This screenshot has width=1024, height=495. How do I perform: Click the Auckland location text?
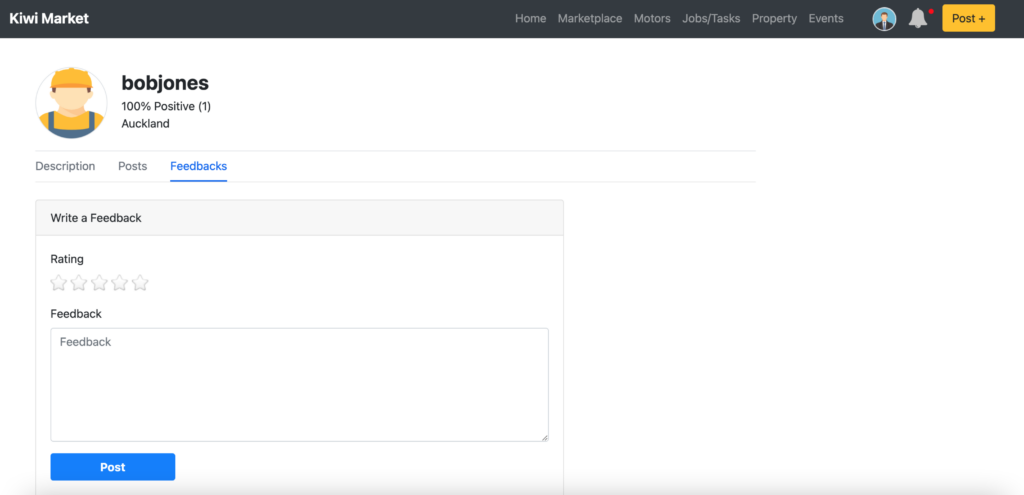(x=146, y=123)
